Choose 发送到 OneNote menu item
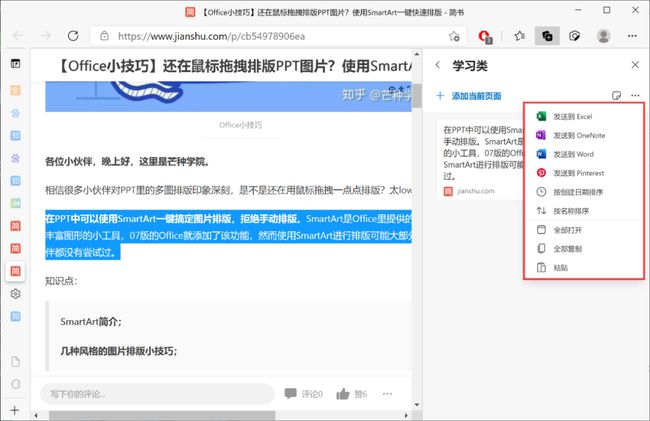Image resolution: width=650 pixels, height=421 pixels. pyautogui.click(x=584, y=135)
